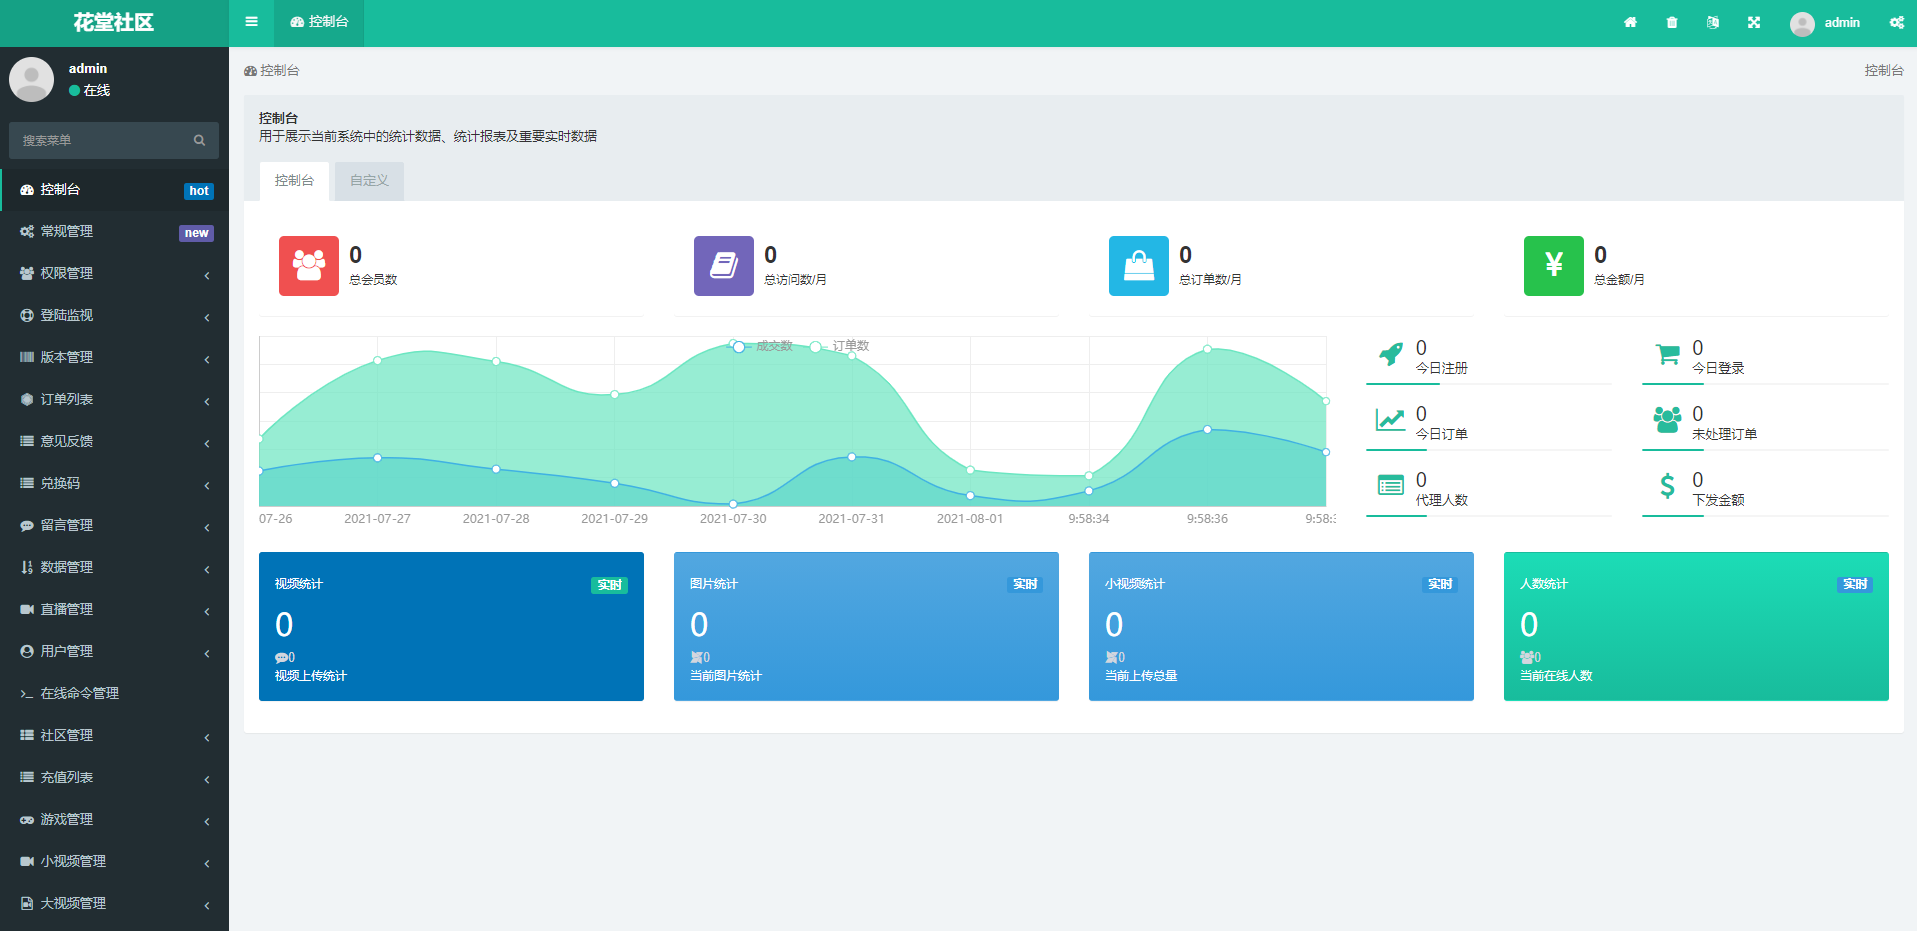Expand the 直播管理 sidebar menu
Screen dimensions: 1917x931
(114, 609)
